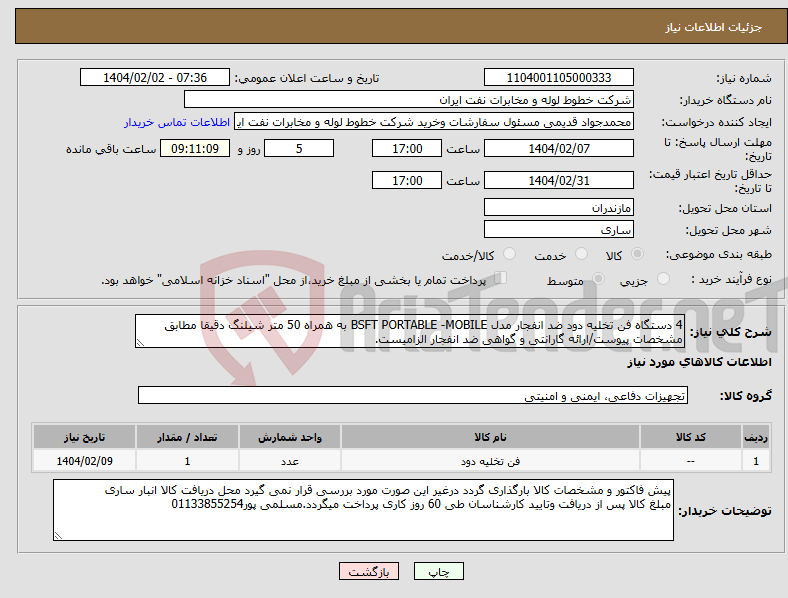The height and width of the screenshot is (598, 788).
Task: Select the خدمت radio button
Action: pos(581,254)
